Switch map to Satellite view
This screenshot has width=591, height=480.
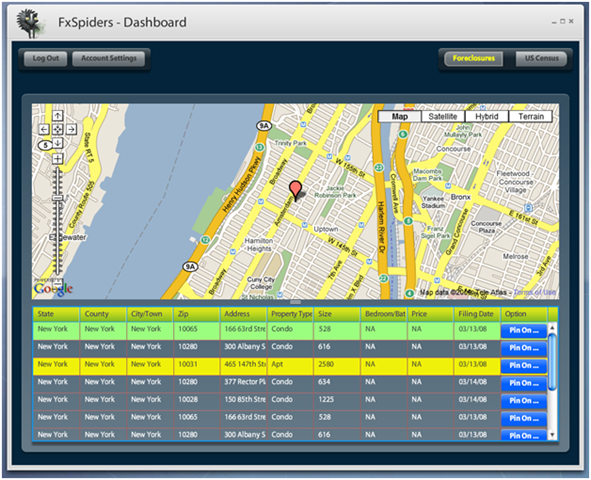[443, 116]
